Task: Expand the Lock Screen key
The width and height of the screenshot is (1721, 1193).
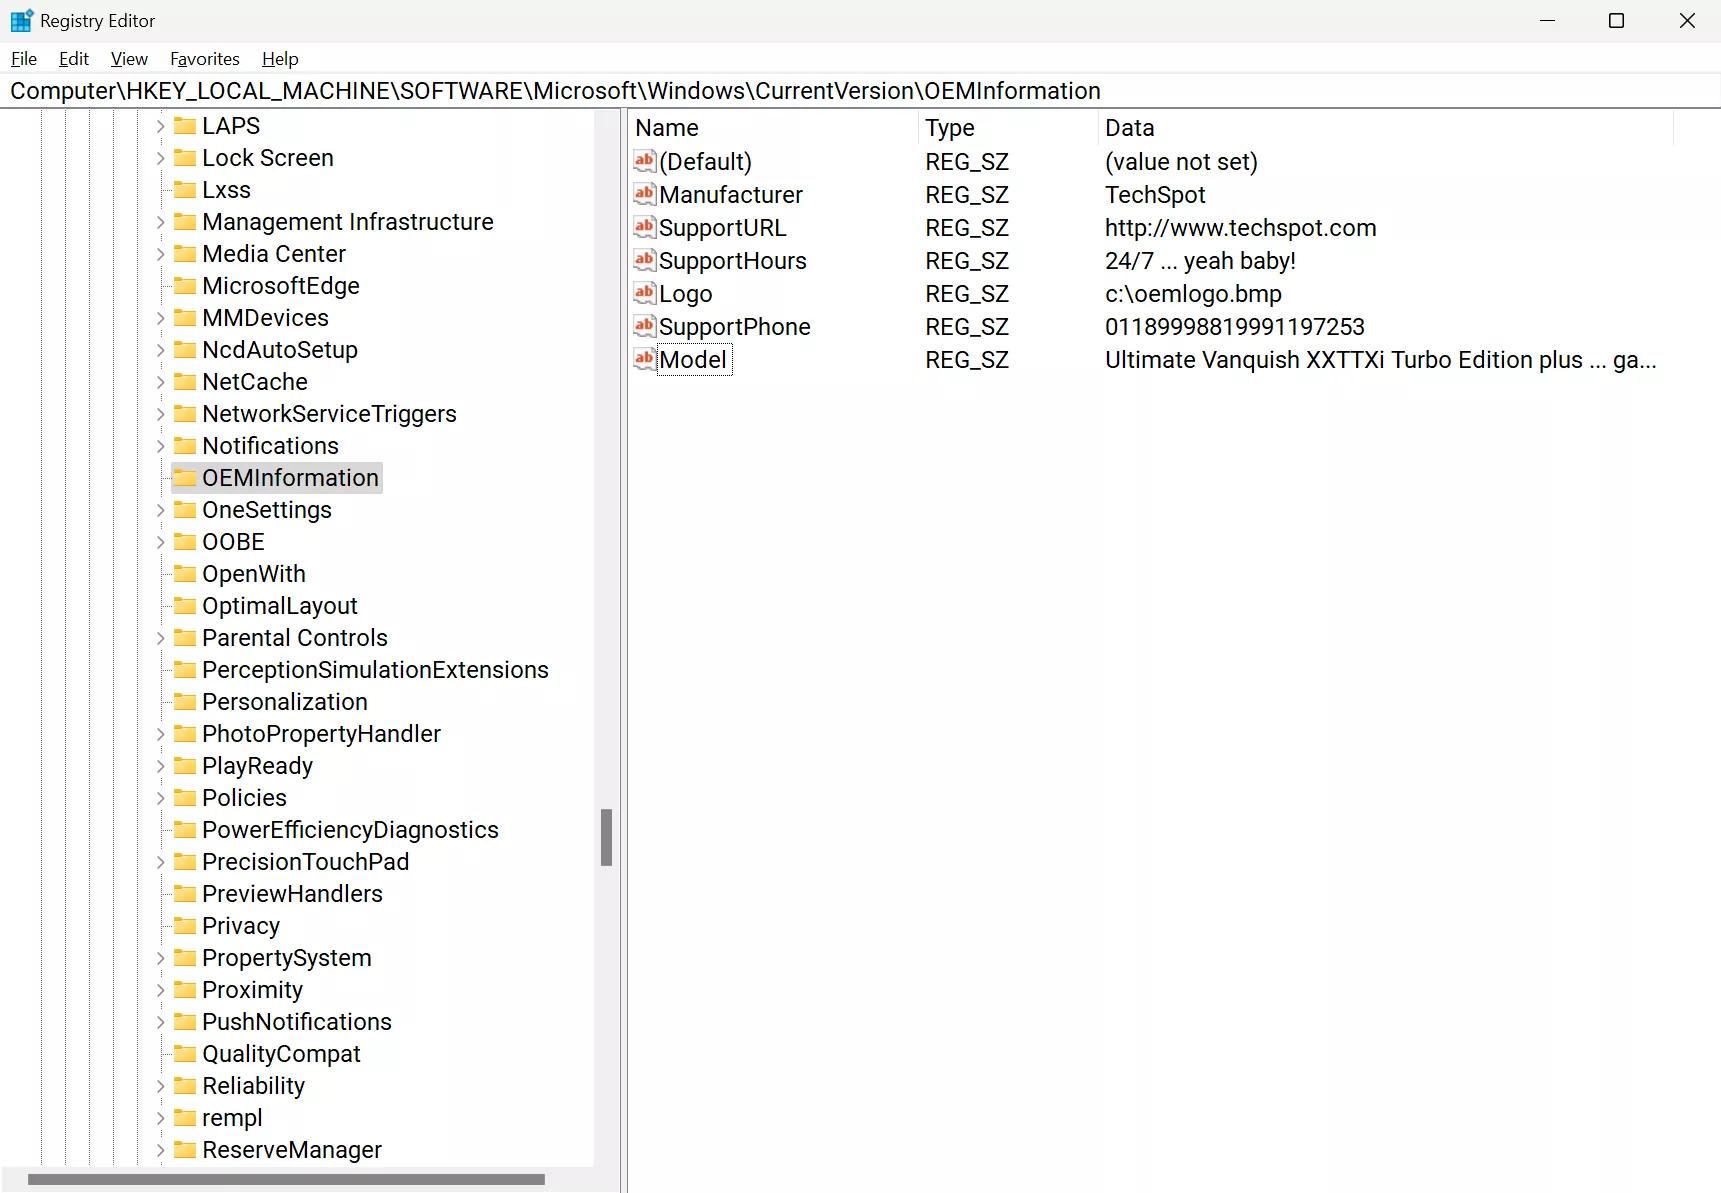Action: [x=160, y=158]
